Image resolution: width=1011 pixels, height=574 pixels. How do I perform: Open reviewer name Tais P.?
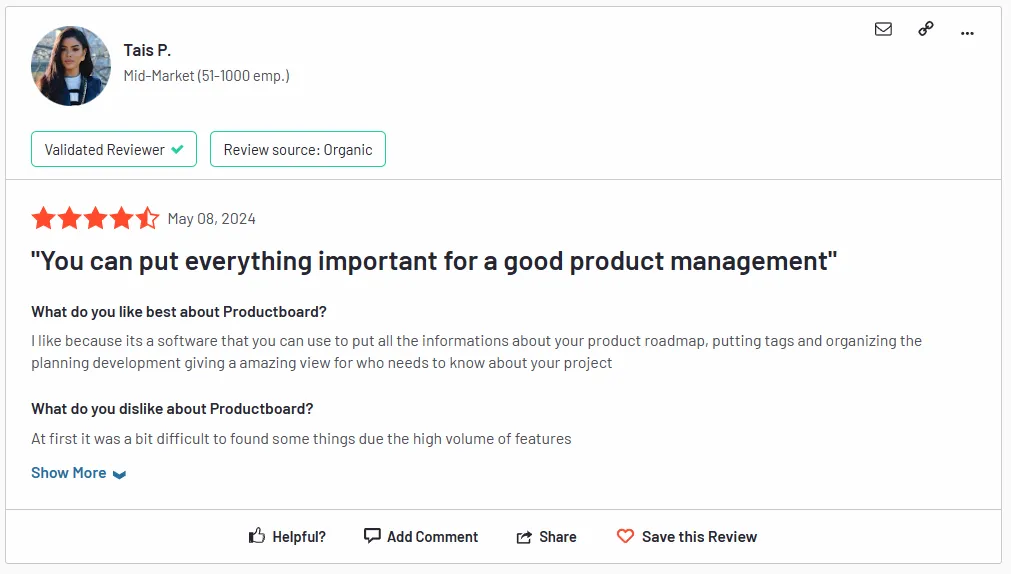147,50
